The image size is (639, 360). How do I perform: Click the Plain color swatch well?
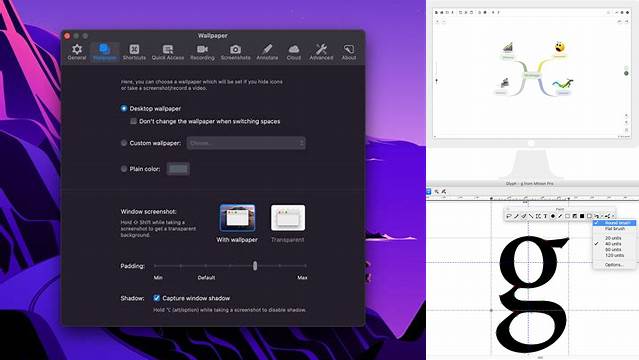[x=178, y=169]
